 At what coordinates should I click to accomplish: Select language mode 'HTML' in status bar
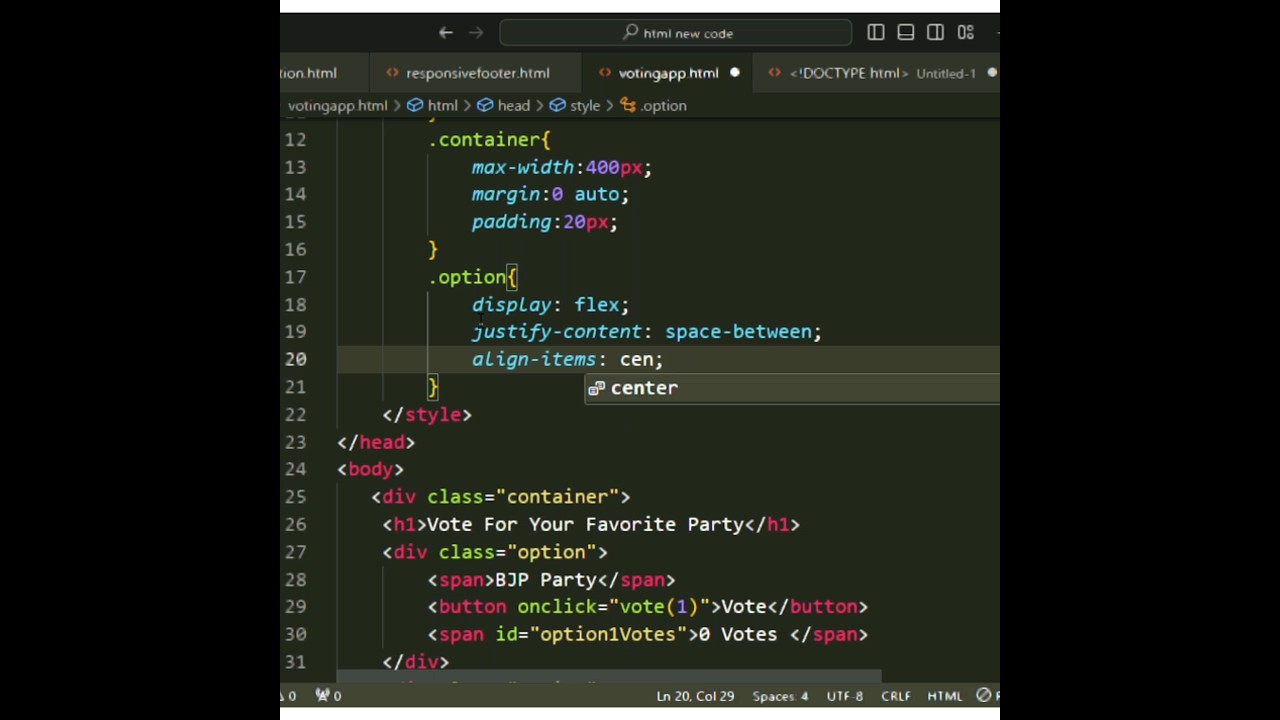tap(945, 696)
